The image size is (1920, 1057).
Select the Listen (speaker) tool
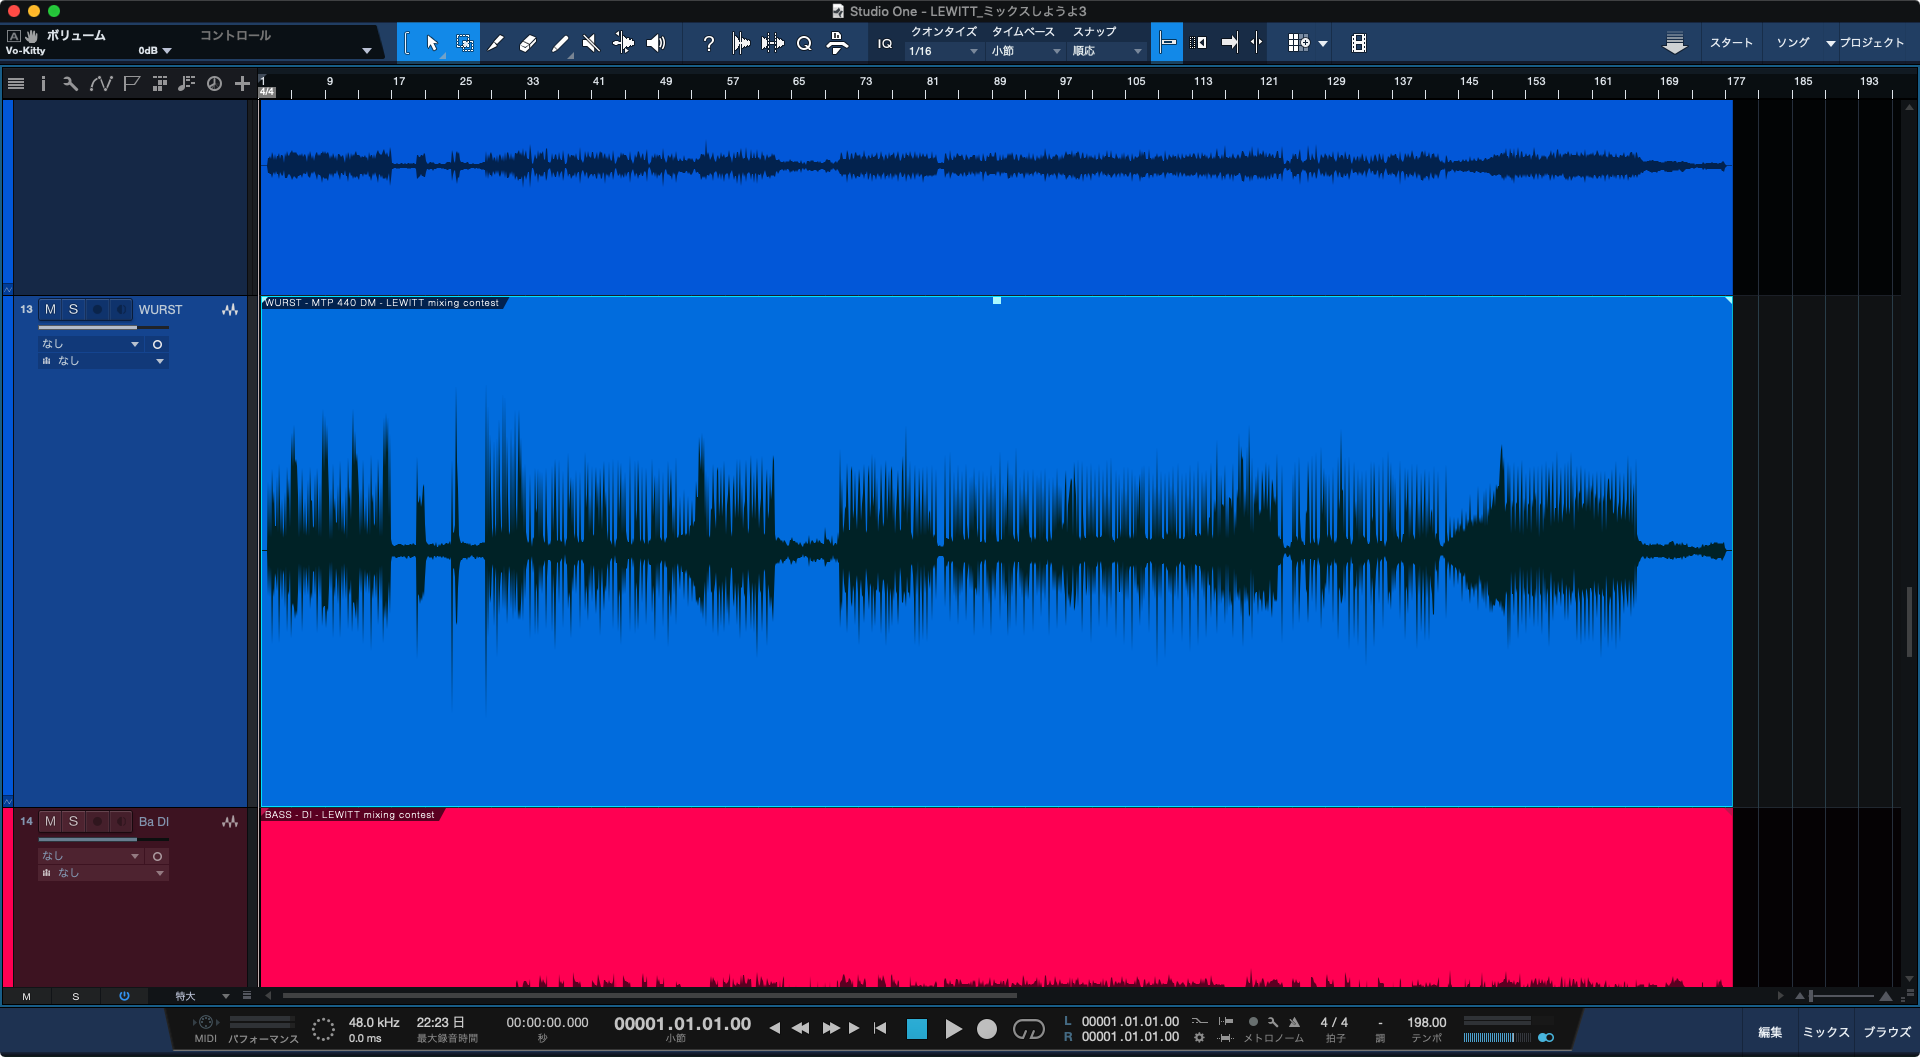click(656, 43)
